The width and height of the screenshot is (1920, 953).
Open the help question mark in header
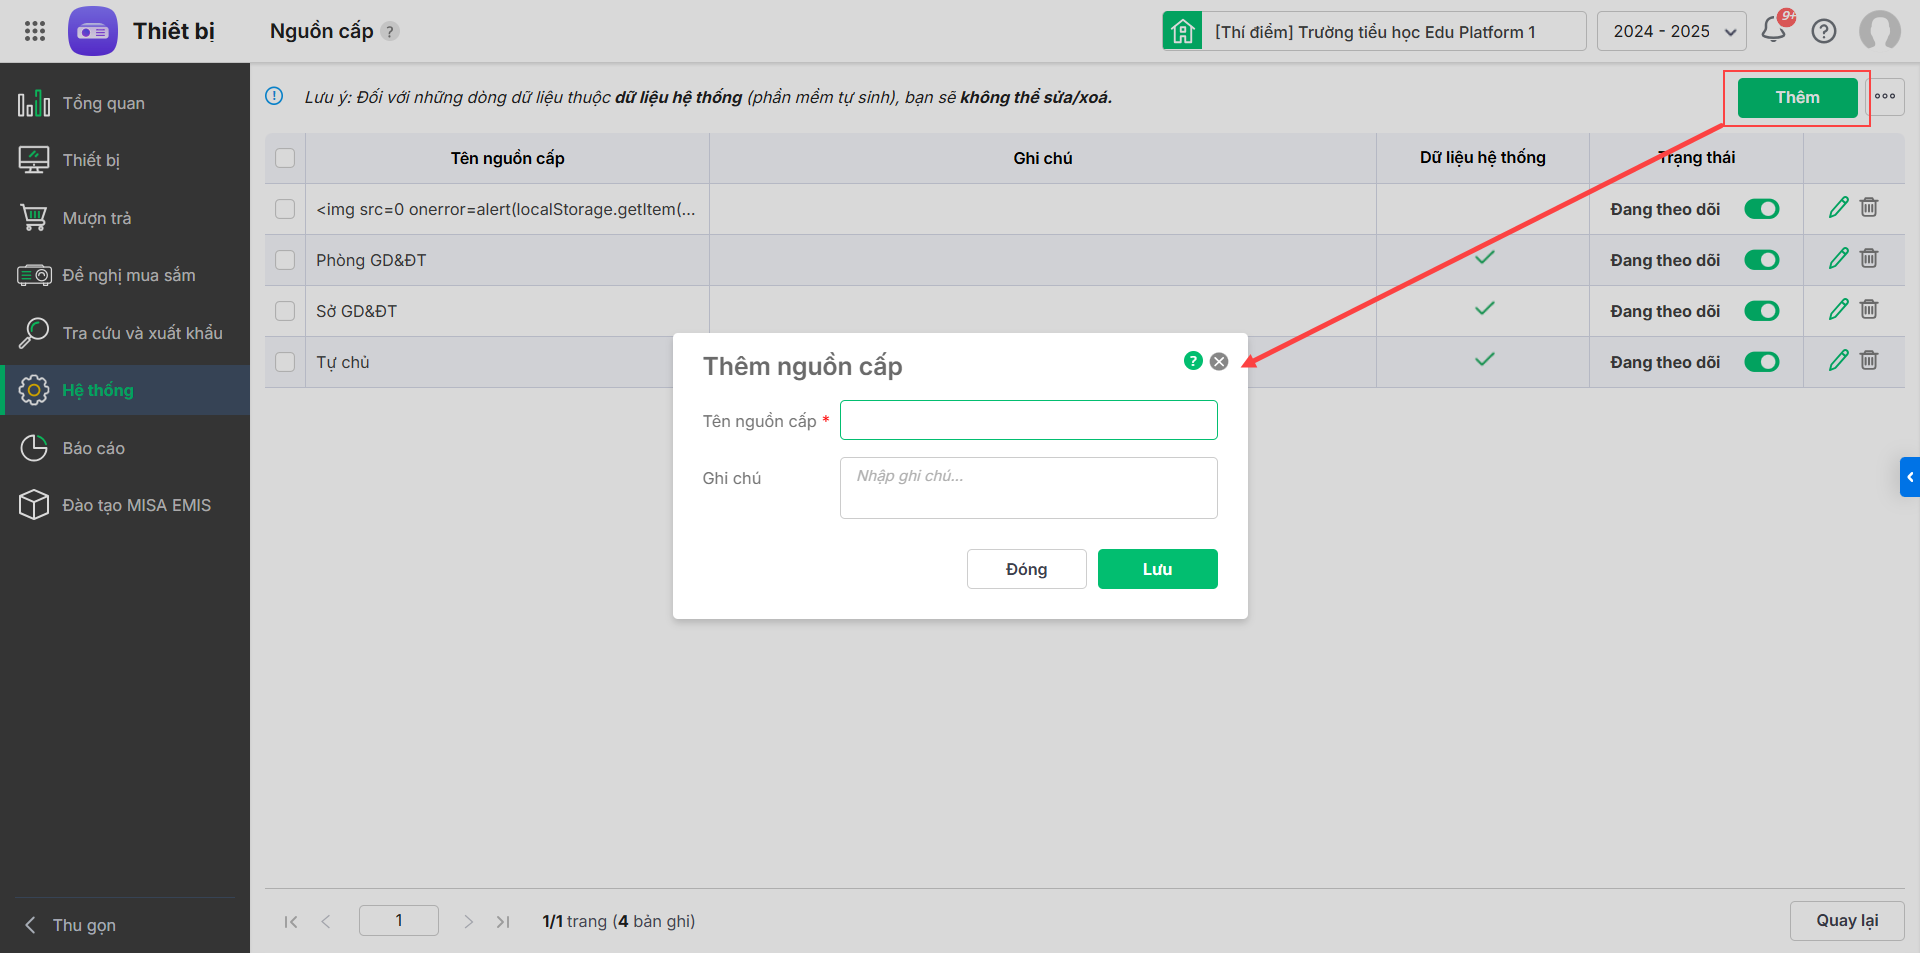pyautogui.click(x=1824, y=31)
